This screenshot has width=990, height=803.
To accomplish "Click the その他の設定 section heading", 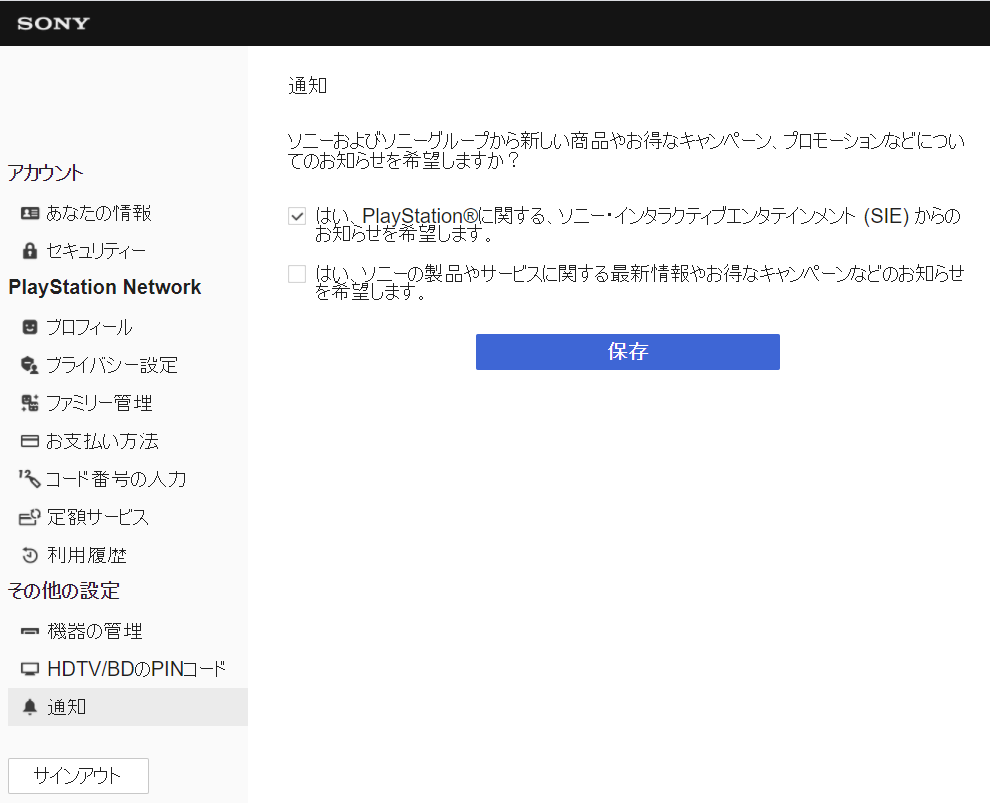I will [x=64, y=591].
